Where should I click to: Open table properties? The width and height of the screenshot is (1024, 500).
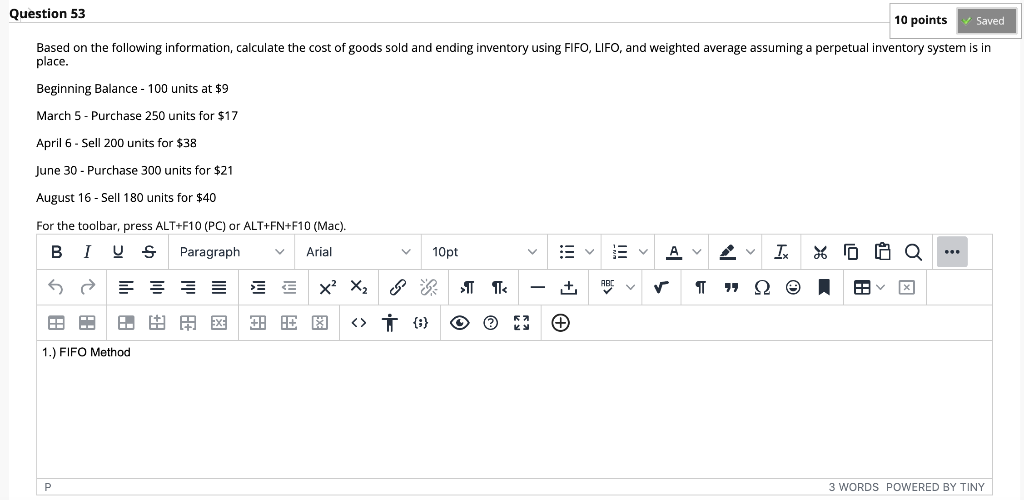point(56,322)
